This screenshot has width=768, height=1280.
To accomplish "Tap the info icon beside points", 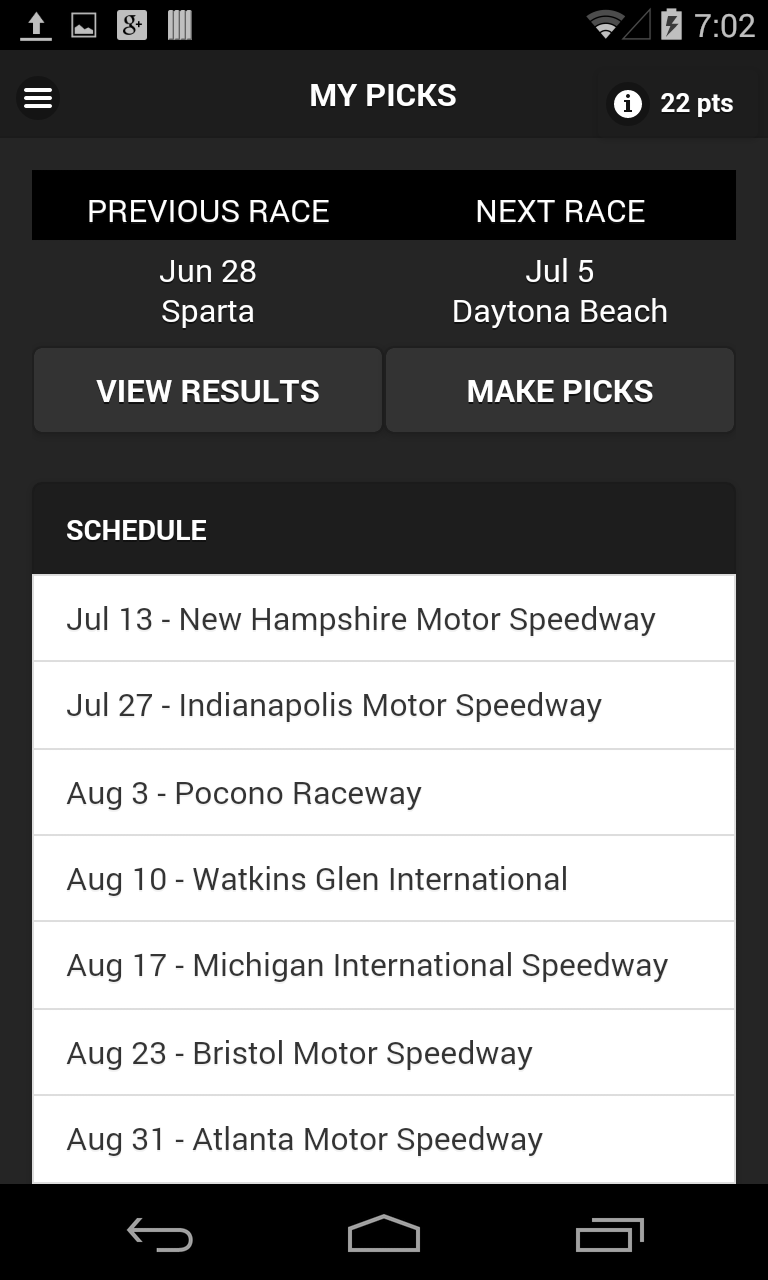I will point(627,103).
